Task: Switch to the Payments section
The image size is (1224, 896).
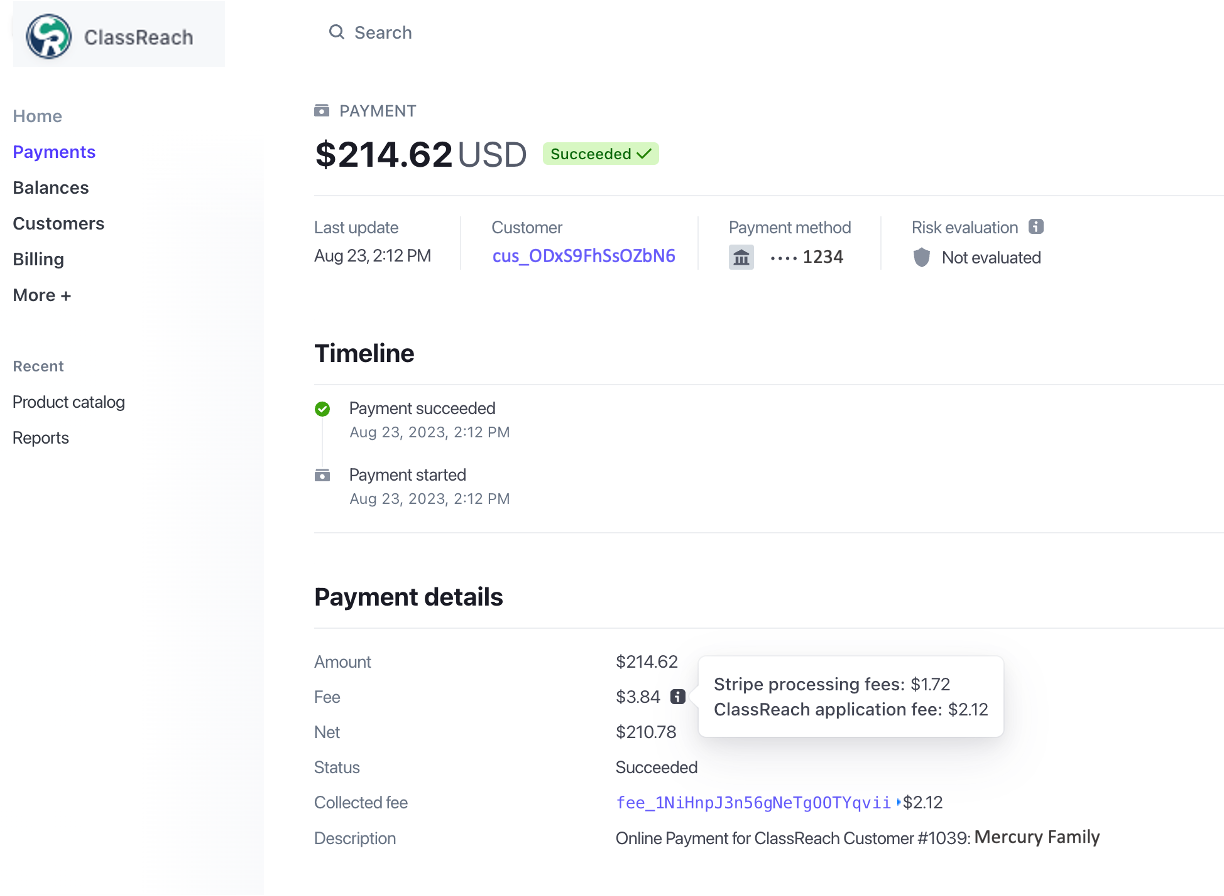Action: (54, 151)
